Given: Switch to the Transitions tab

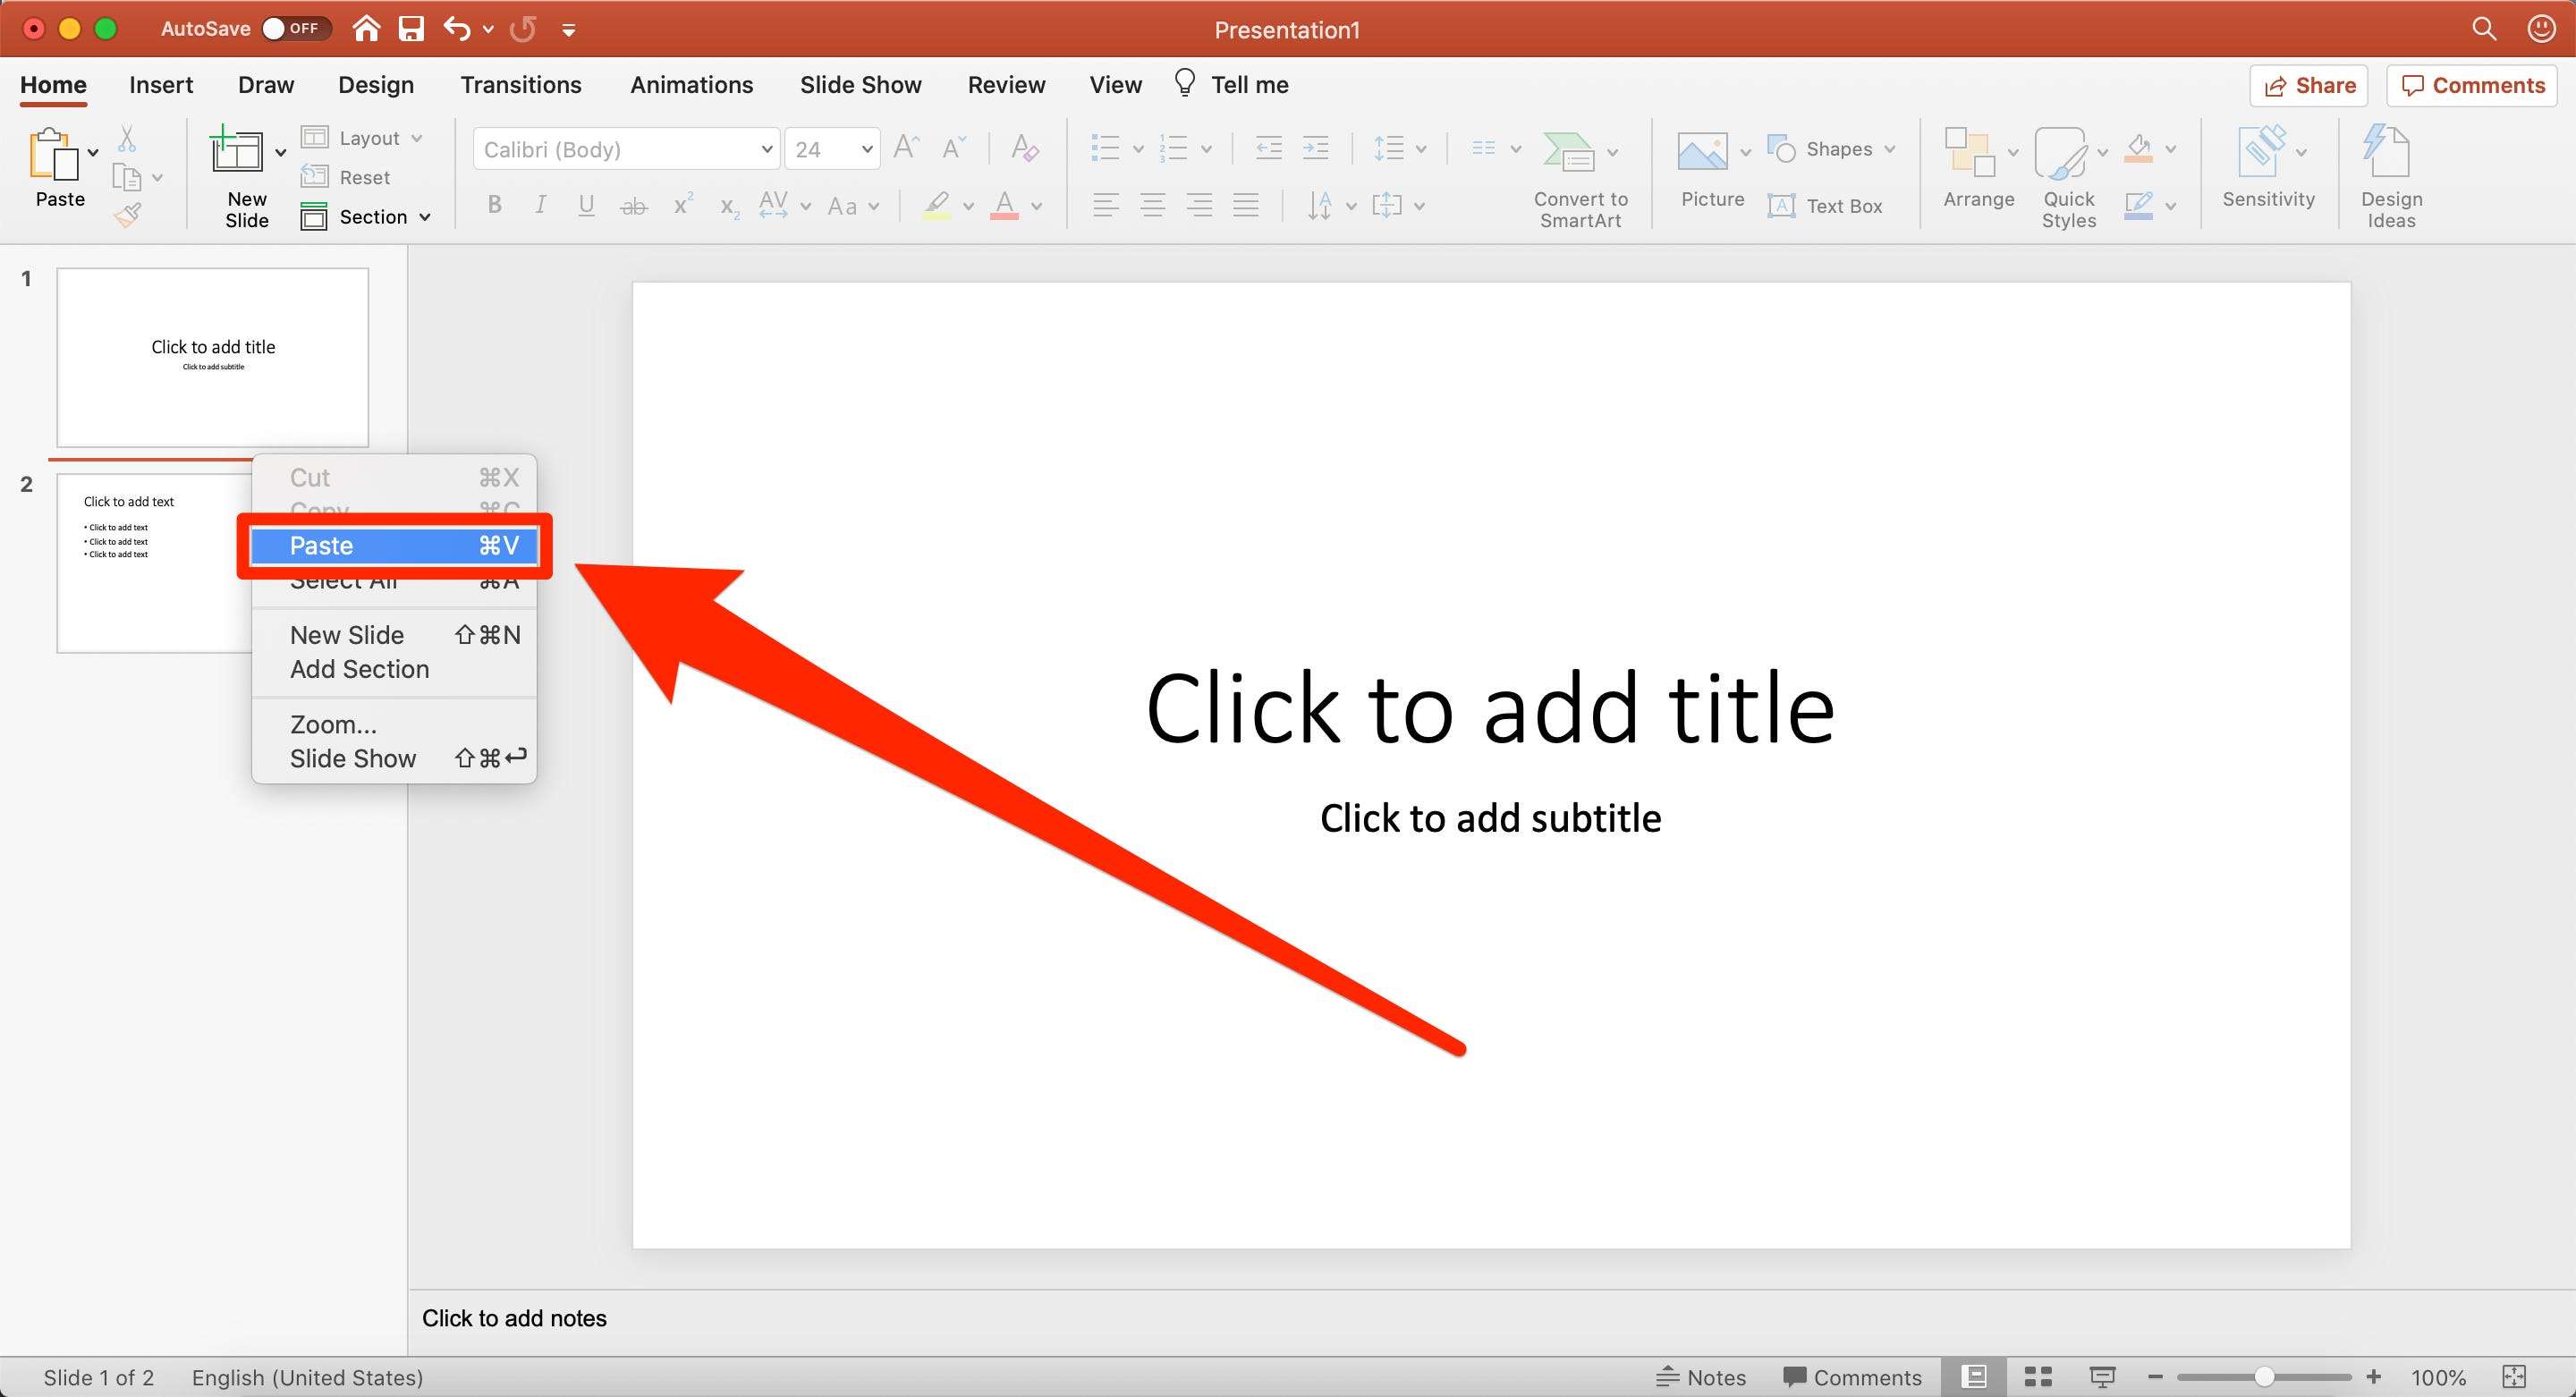Looking at the screenshot, I should tap(520, 82).
